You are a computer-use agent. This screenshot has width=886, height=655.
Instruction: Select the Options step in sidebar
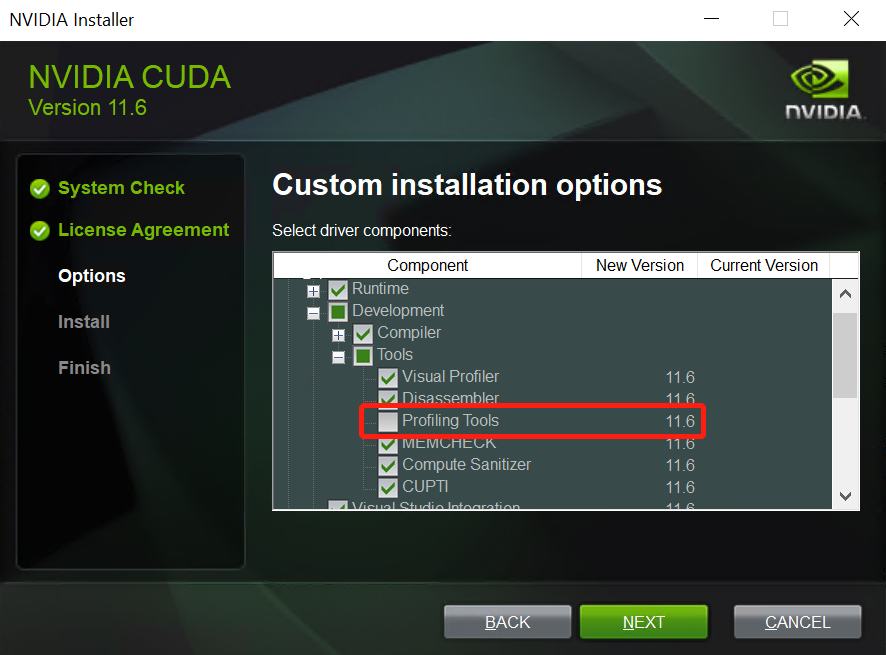[92, 276]
